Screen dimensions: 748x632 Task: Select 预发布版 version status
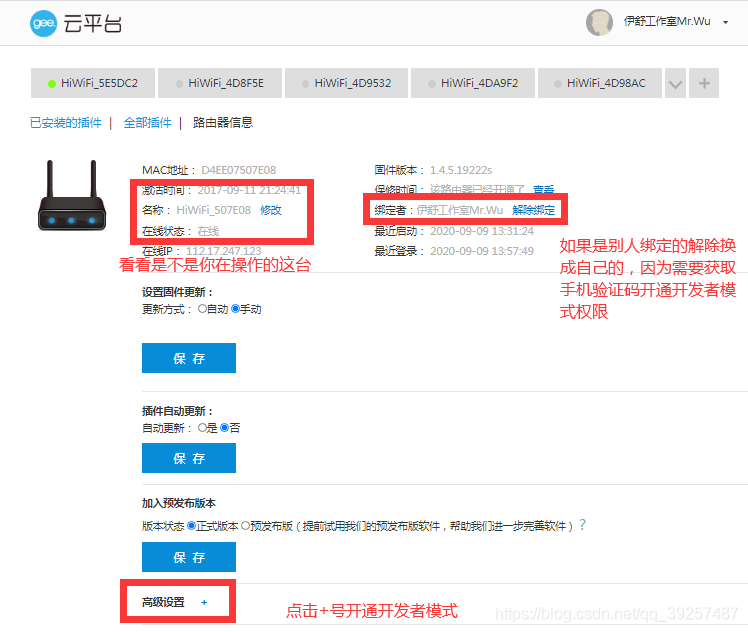(245, 526)
